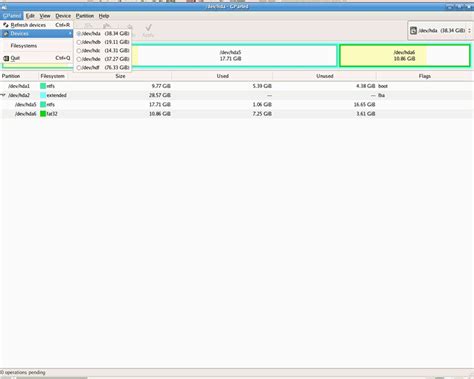The width and height of the screenshot is (474, 379).
Task: Open the Partition menu
Action: [x=85, y=16]
